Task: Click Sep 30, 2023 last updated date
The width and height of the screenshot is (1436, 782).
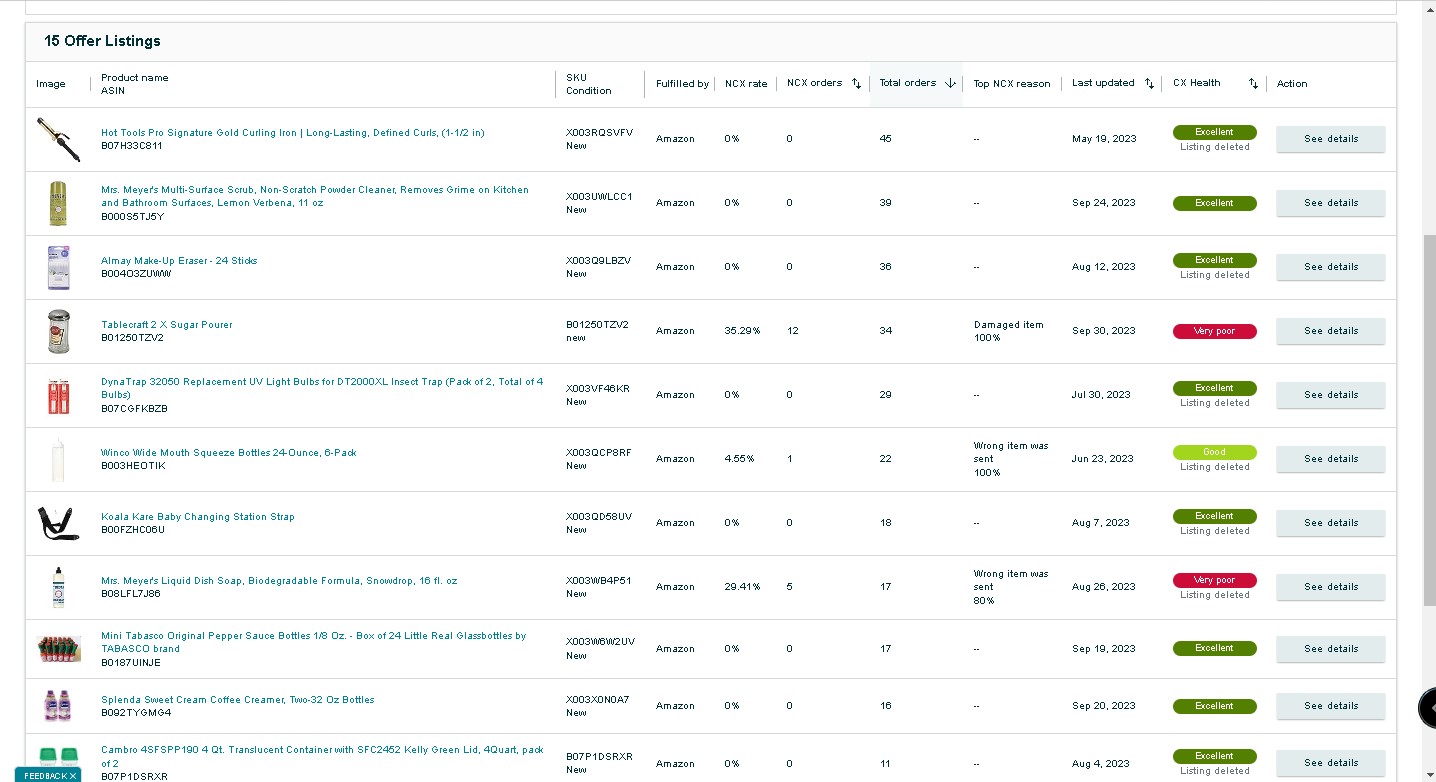Action: point(1104,331)
